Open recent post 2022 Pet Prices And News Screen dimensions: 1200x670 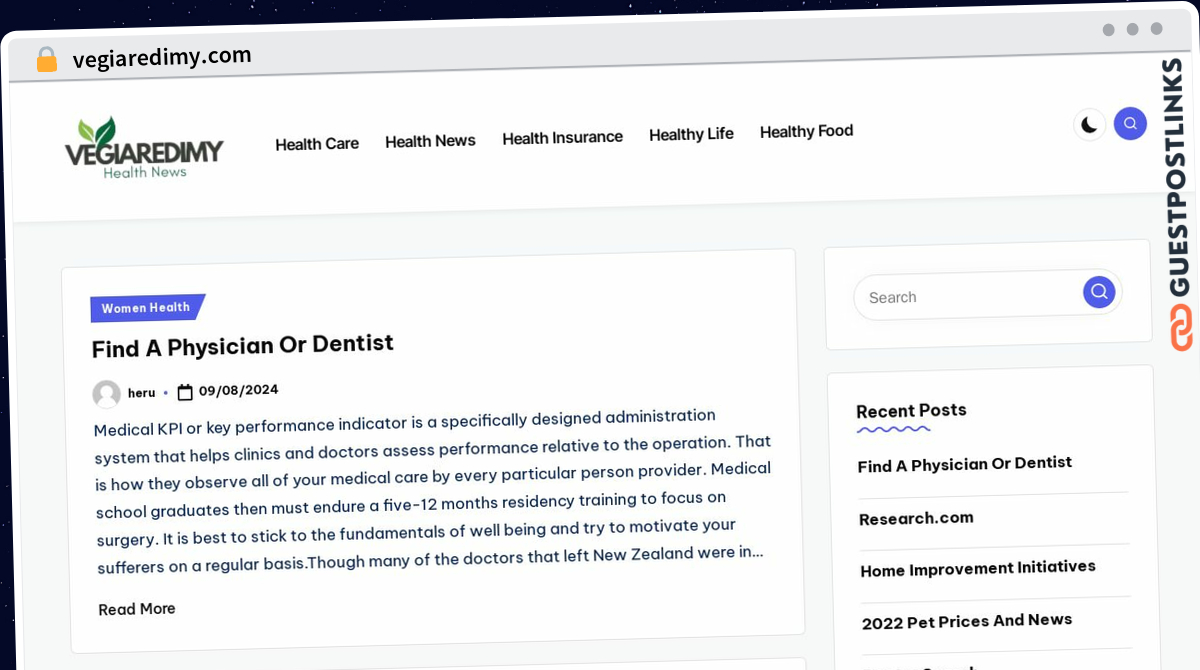[x=967, y=621]
